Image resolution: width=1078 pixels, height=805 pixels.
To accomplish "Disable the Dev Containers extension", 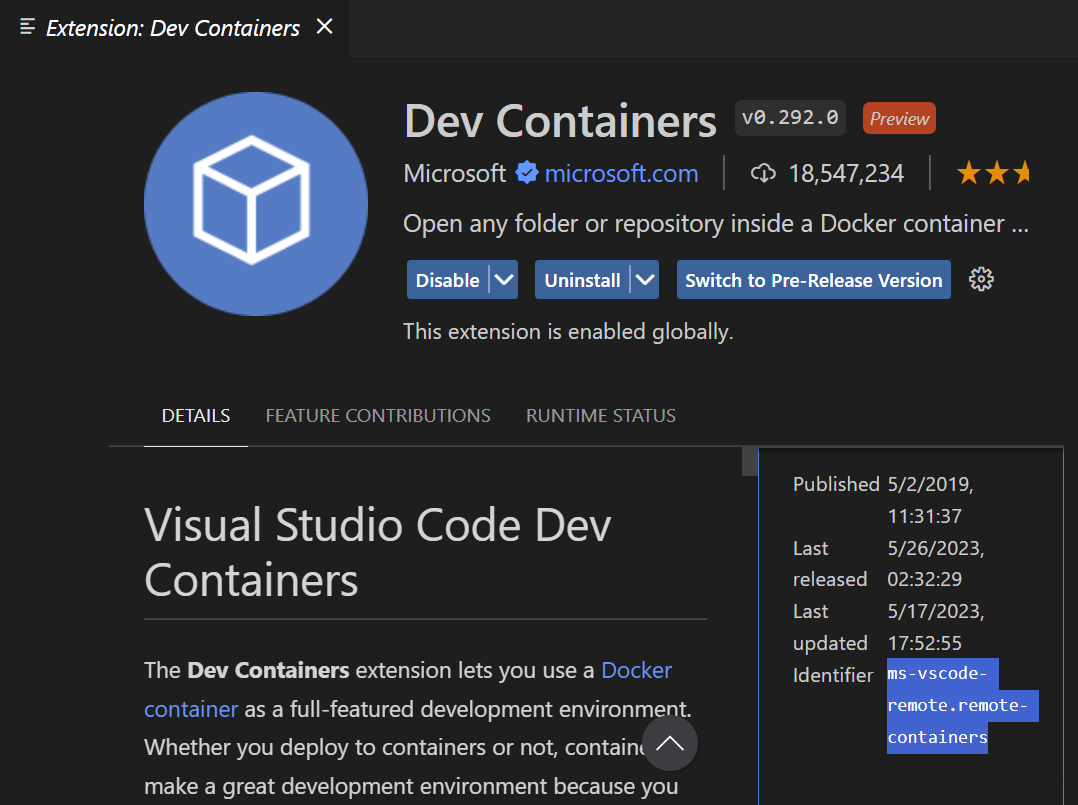I will coord(448,280).
